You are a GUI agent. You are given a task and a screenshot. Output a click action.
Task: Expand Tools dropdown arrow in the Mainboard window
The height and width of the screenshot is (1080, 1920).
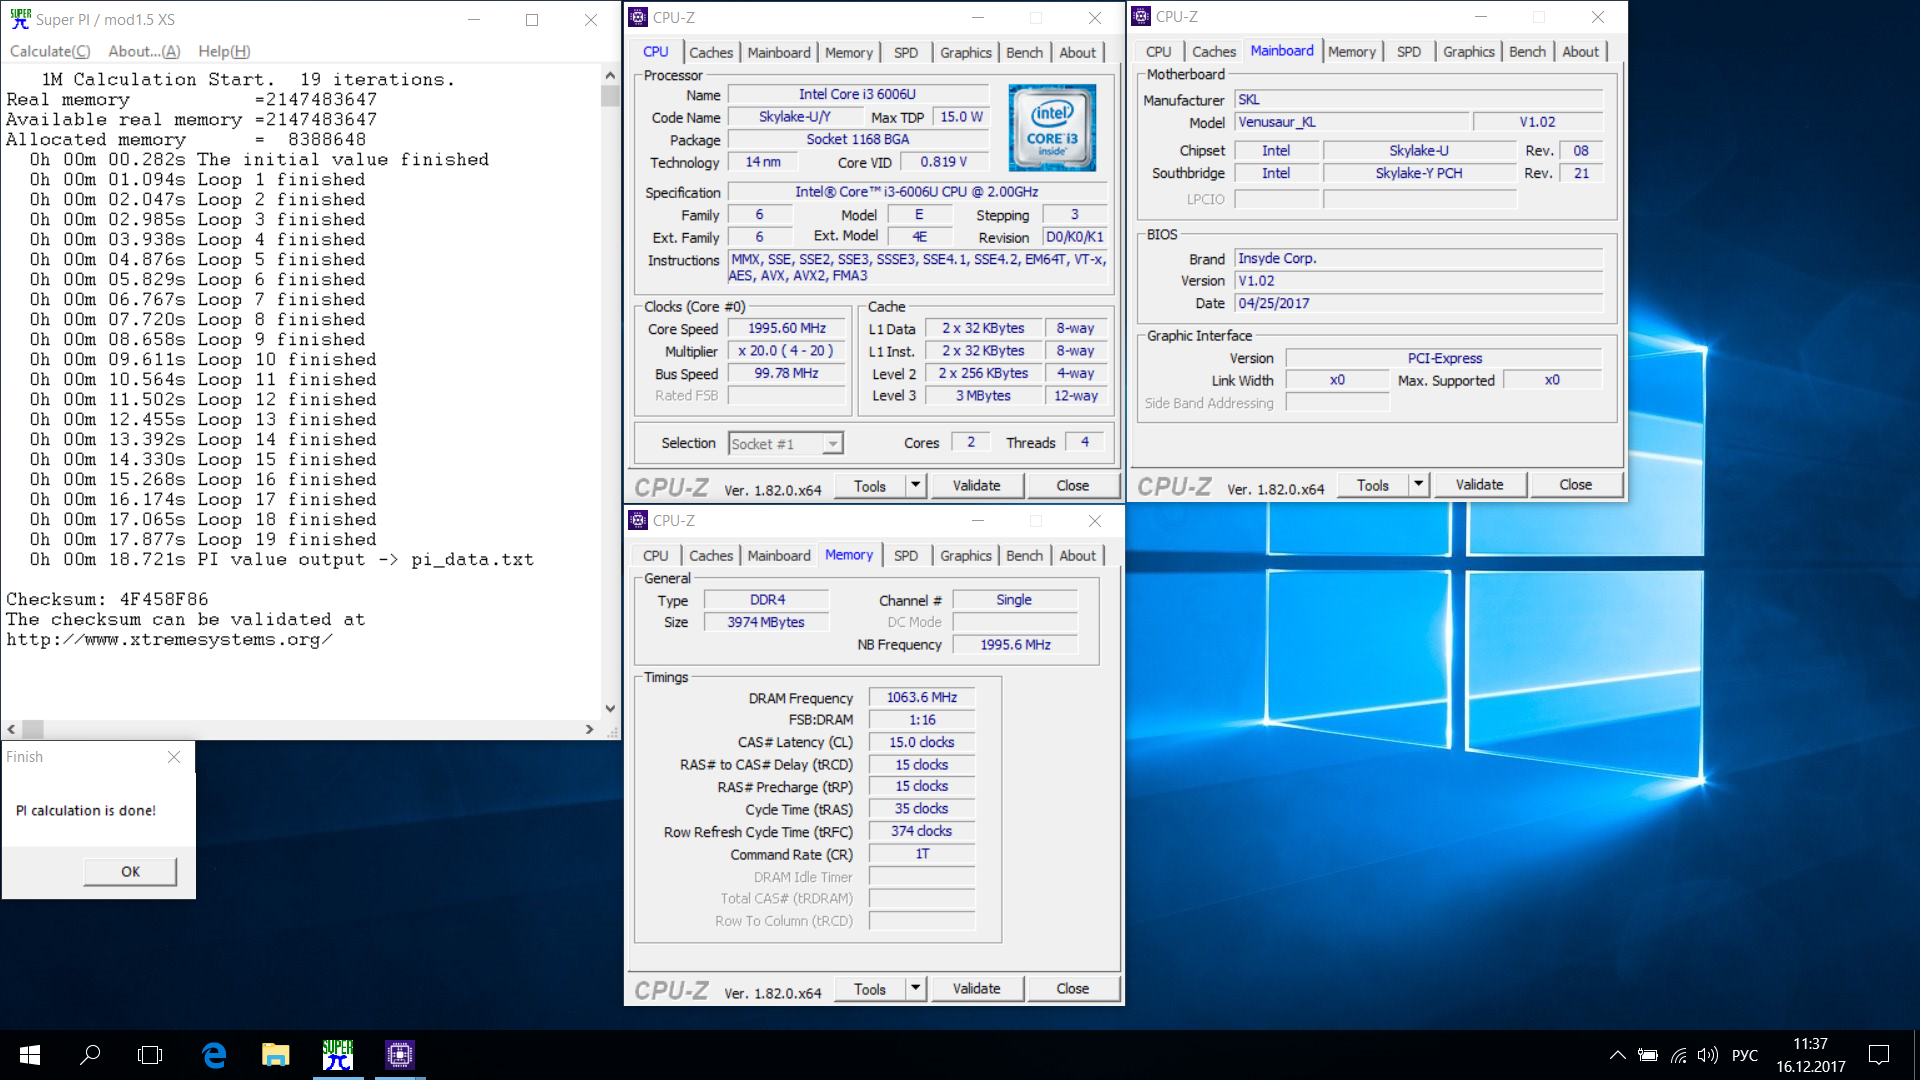coord(1418,485)
